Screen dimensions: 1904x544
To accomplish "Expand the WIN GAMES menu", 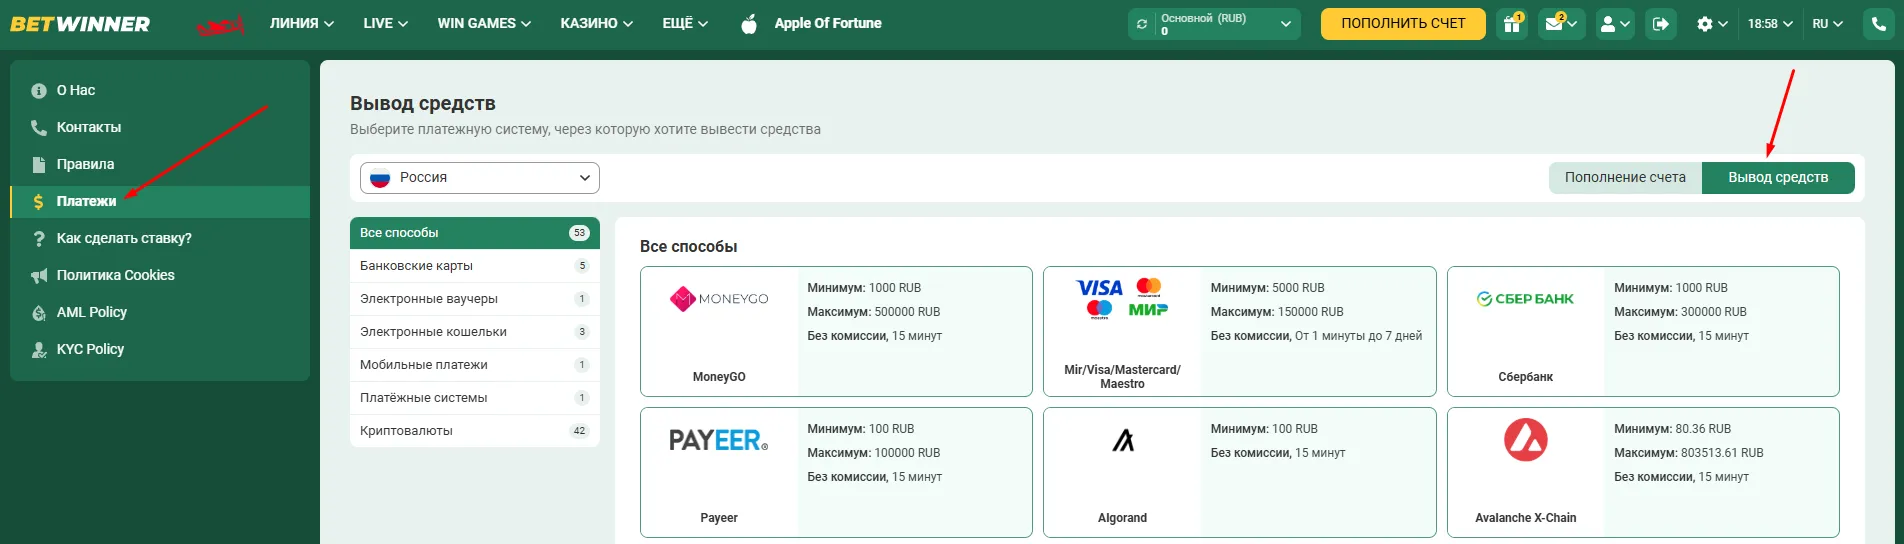I will pyautogui.click(x=484, y=23).
